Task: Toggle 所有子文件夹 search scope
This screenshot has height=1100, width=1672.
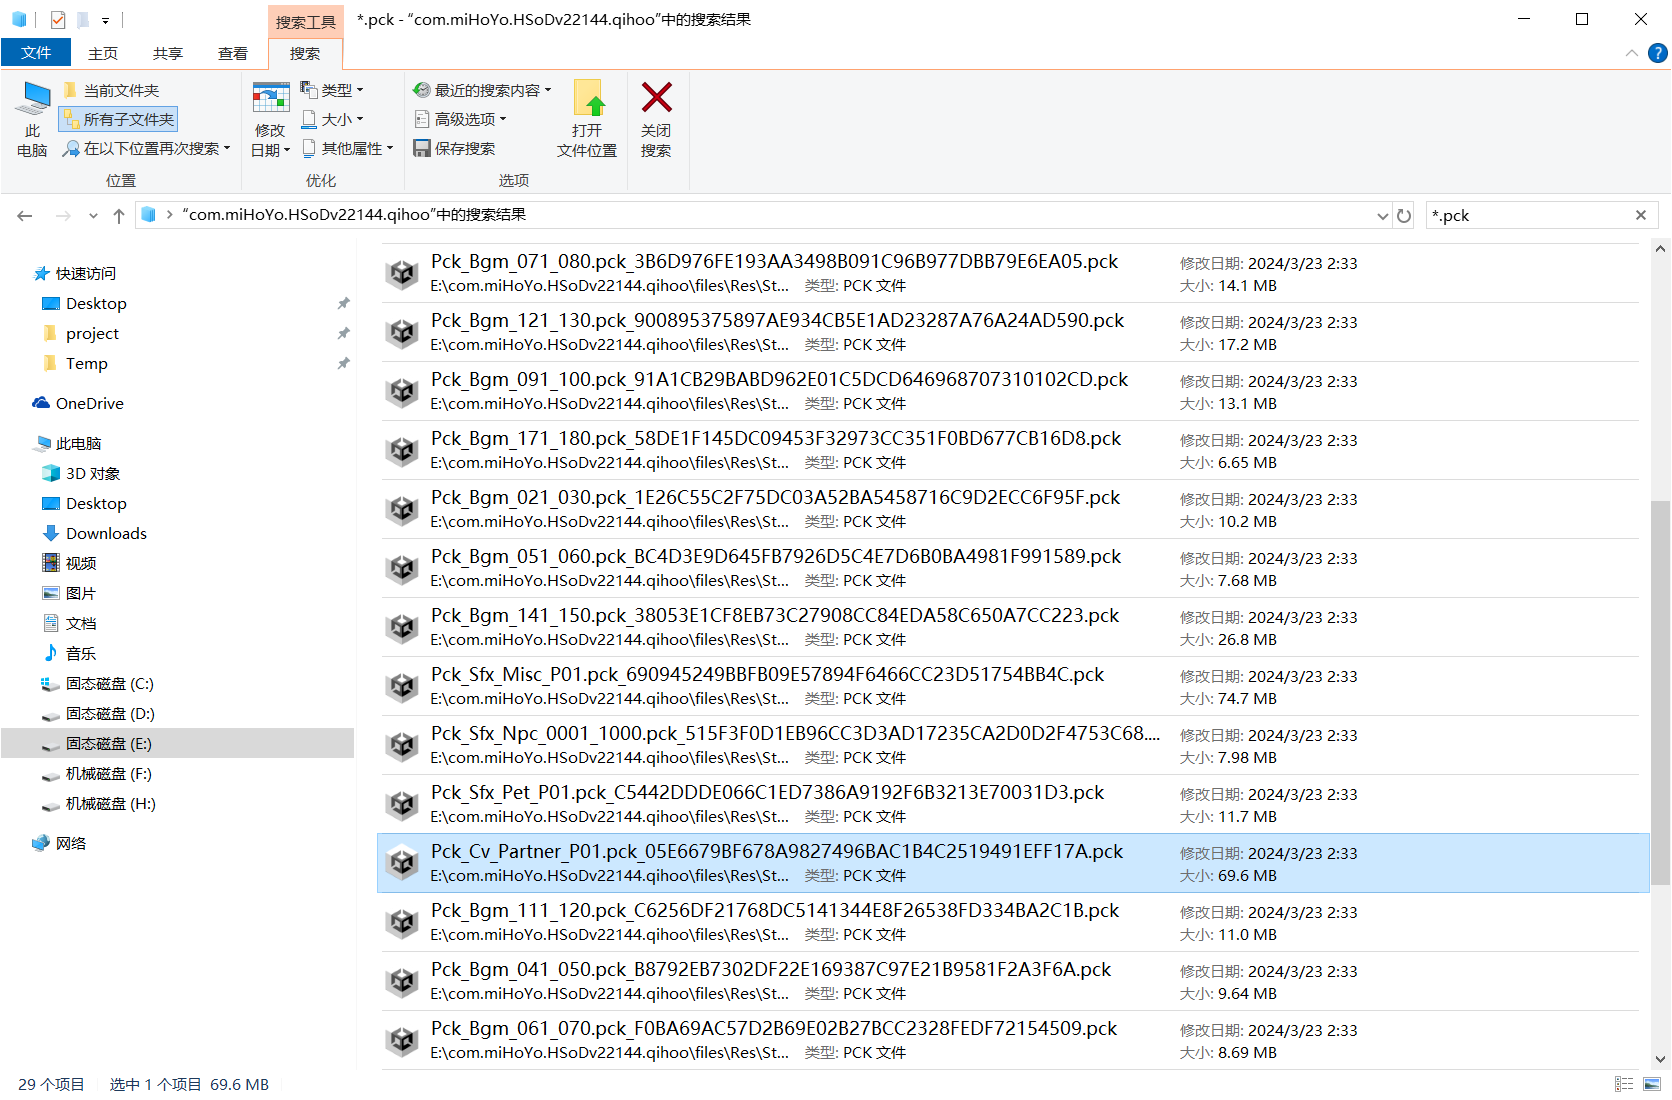Action: point(119,119)
